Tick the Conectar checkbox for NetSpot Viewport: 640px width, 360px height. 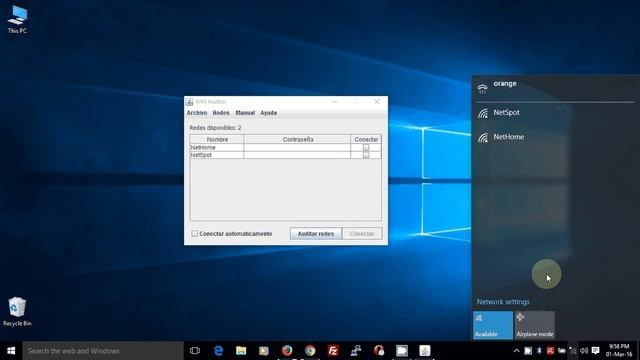click(x=366, y=155)
